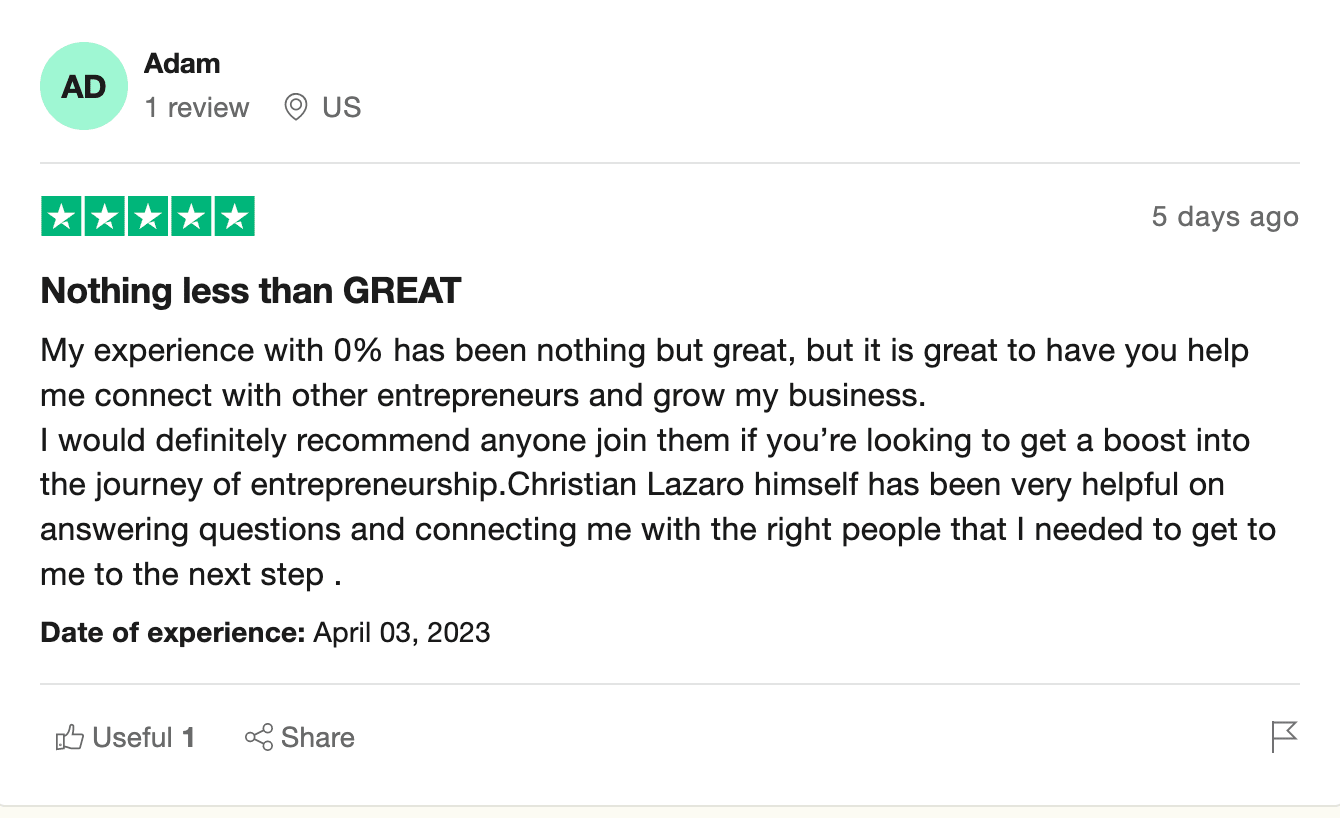
Task: Click the second green rating star
Action: 105,217
